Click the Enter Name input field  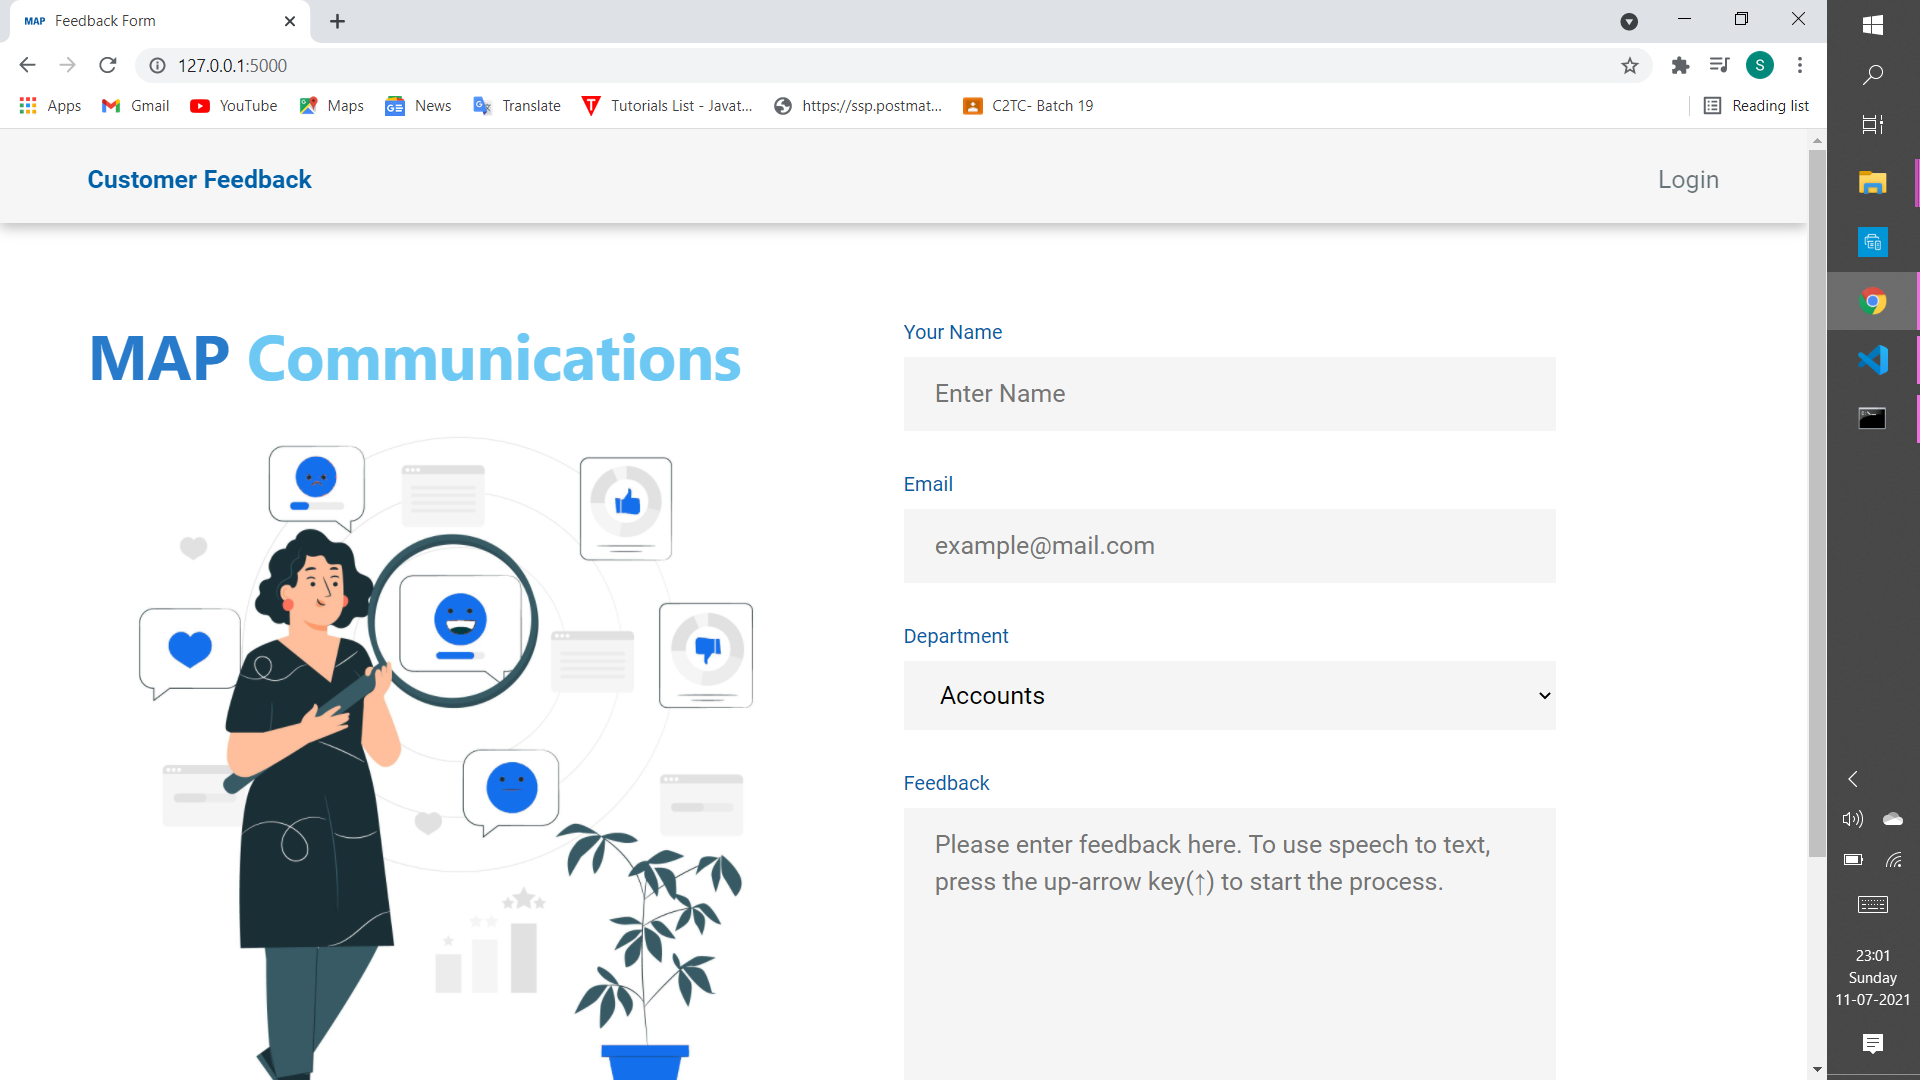tap(1229, 393)
